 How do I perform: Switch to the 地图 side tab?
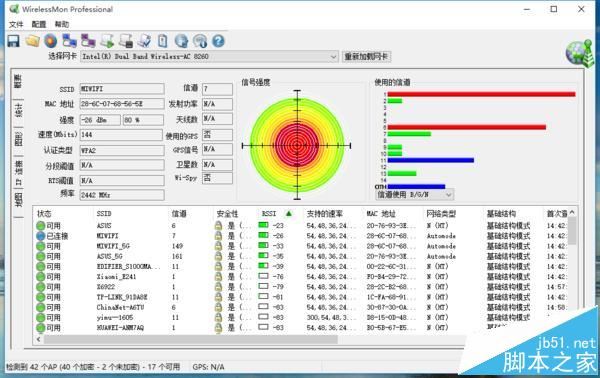[18, 200]
